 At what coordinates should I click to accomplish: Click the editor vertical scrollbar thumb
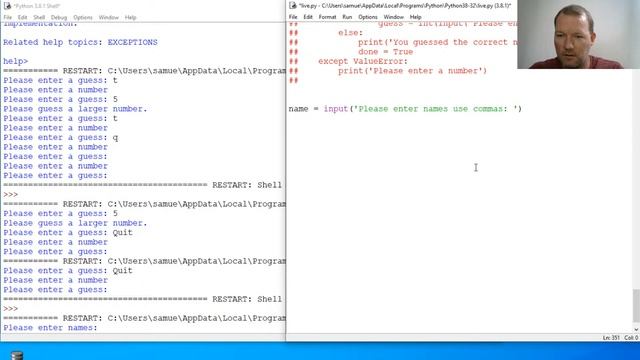coord(636,306)
